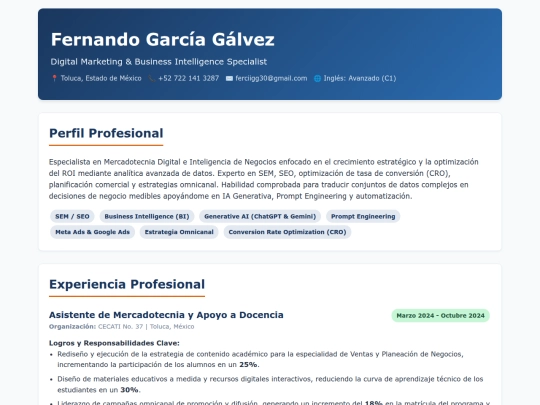Click the email ferciigg30@gmail.com
This screenshot has width=540, height=405.
tap(271, 78)
